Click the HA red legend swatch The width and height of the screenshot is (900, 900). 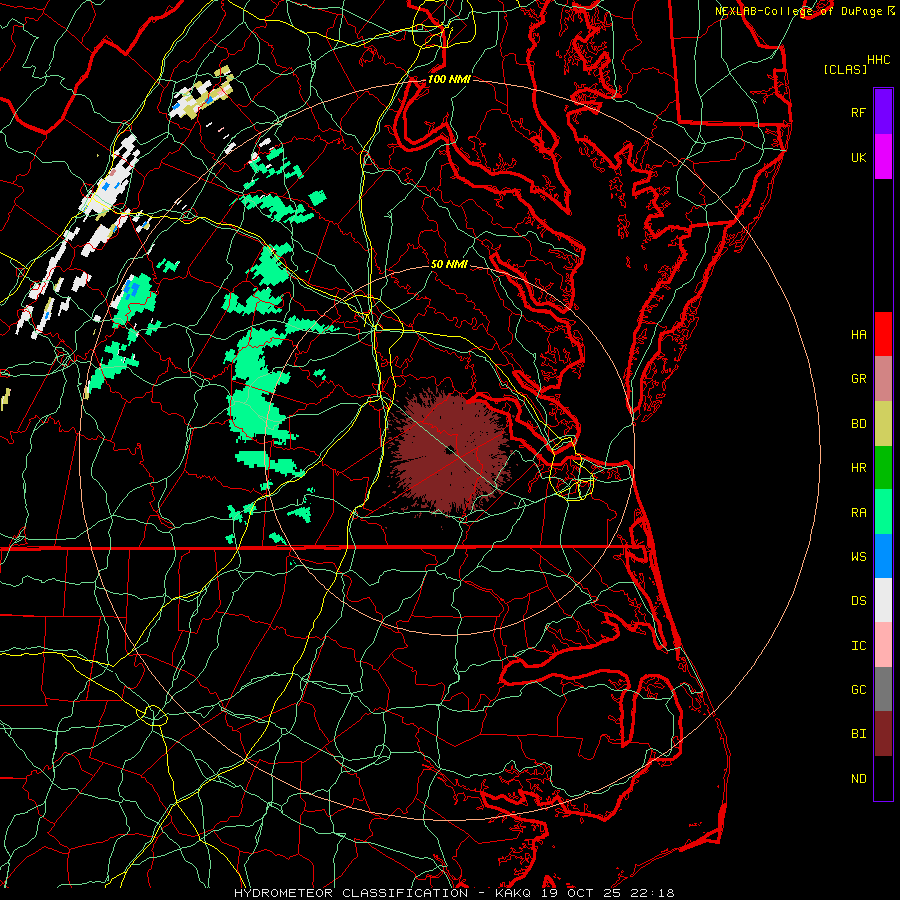pyautogui.click(x=883, y=334)
